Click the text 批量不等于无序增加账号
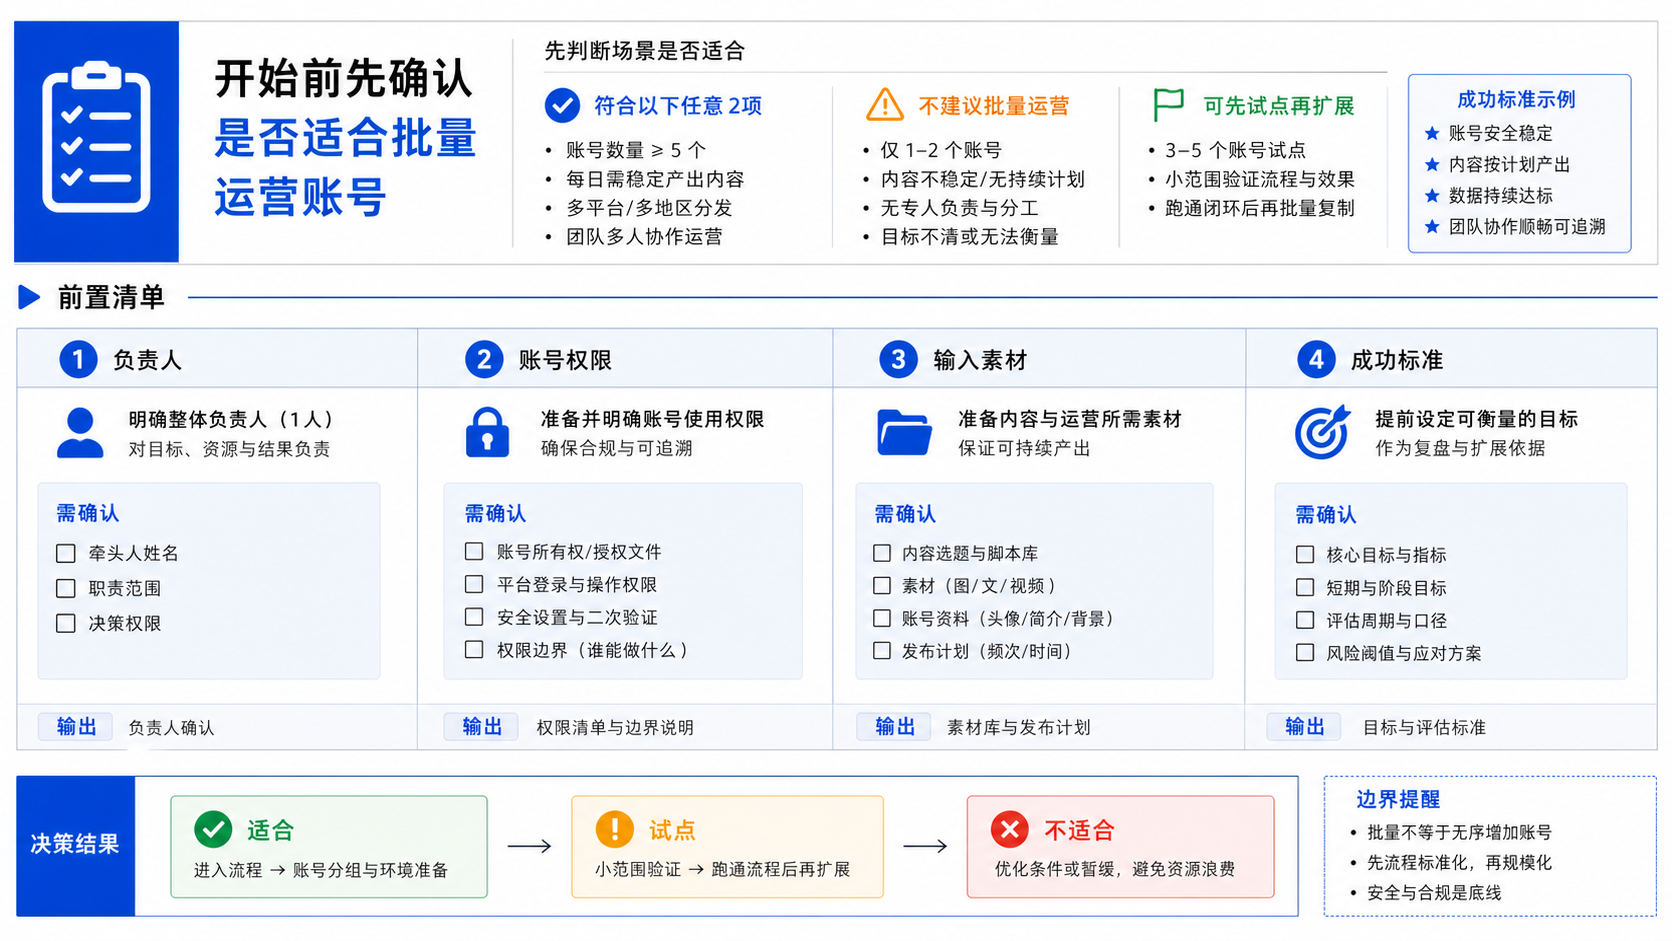Viewport: 1672px width, 941px height. coord(1459,832)
